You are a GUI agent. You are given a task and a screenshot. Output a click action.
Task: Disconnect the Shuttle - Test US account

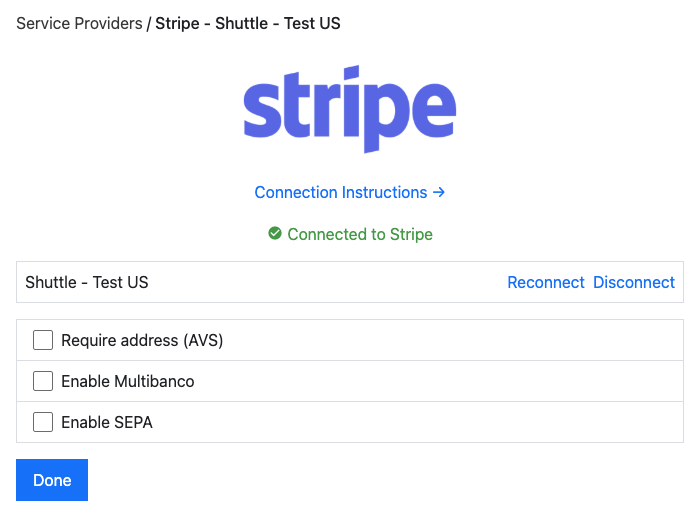coord(634,282)
